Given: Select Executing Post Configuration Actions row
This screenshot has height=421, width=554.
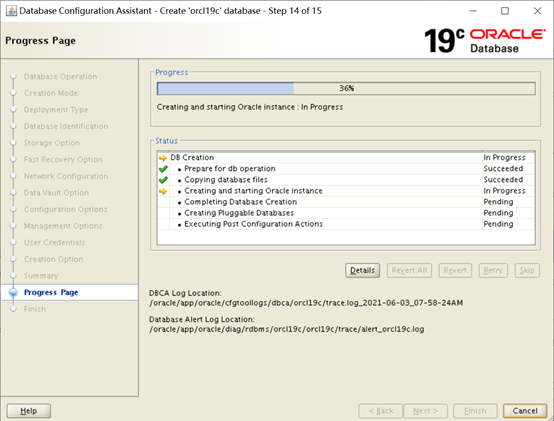Looking at the screenshot, I should click(x=346, y=224).
